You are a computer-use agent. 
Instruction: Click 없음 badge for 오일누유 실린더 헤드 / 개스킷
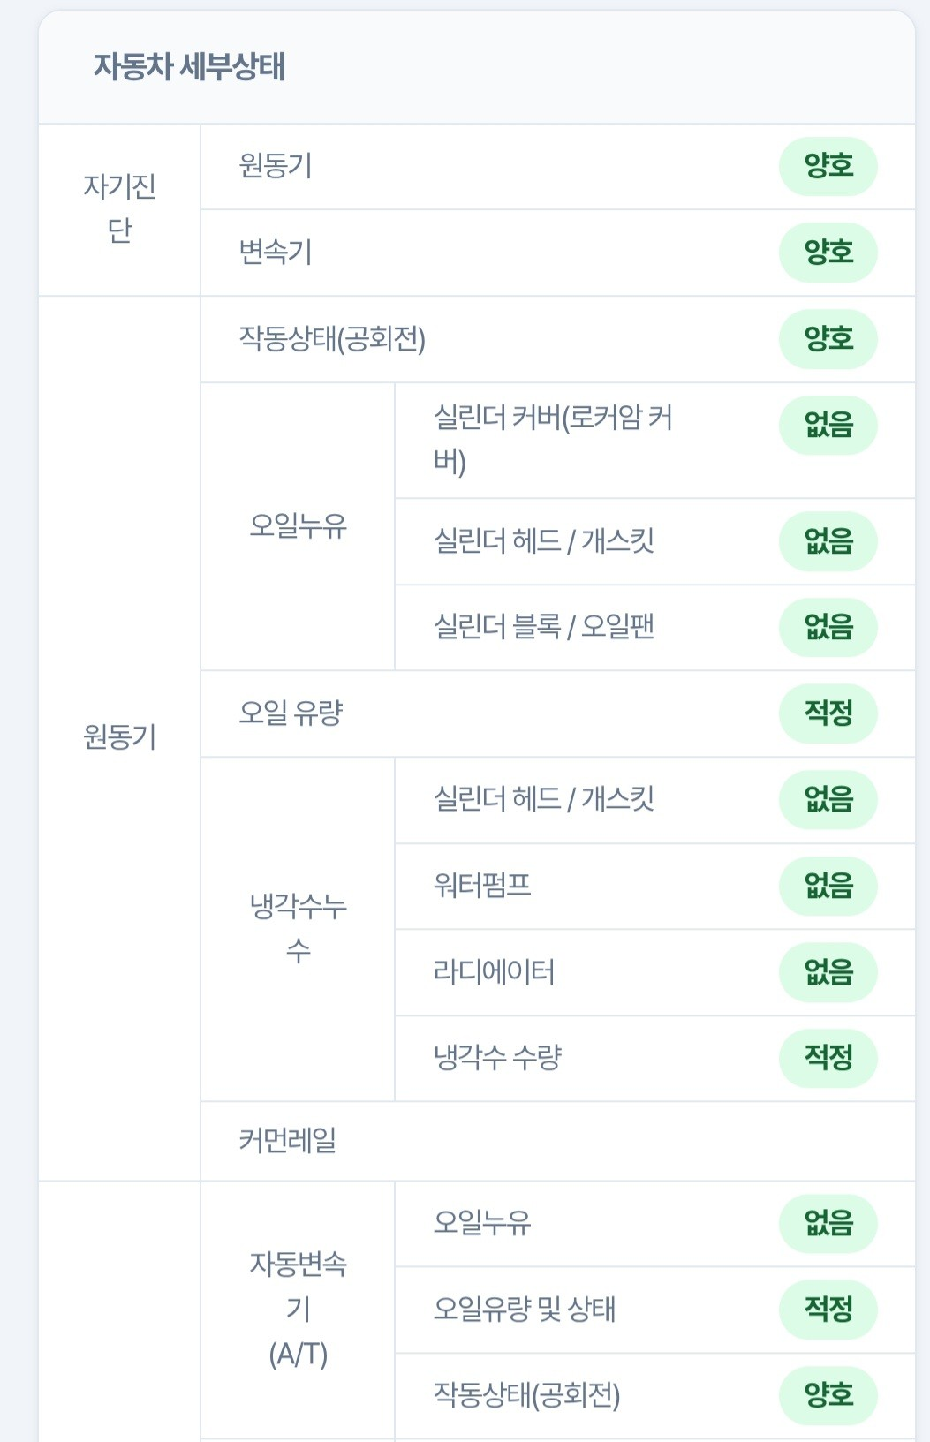(x=828, y=542)
